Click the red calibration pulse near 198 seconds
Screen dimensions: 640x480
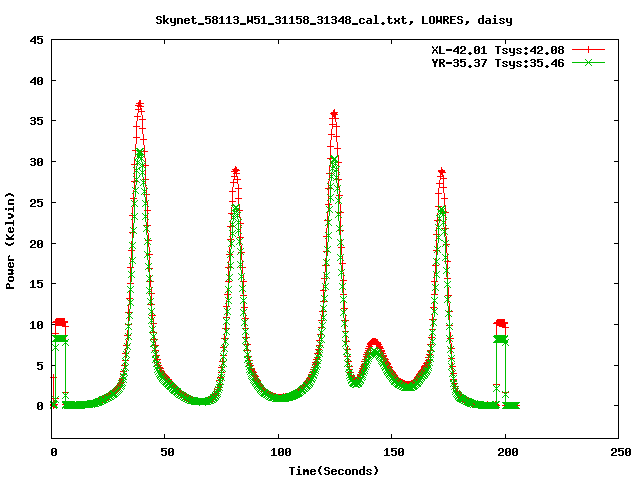click(x=500, y=323)
